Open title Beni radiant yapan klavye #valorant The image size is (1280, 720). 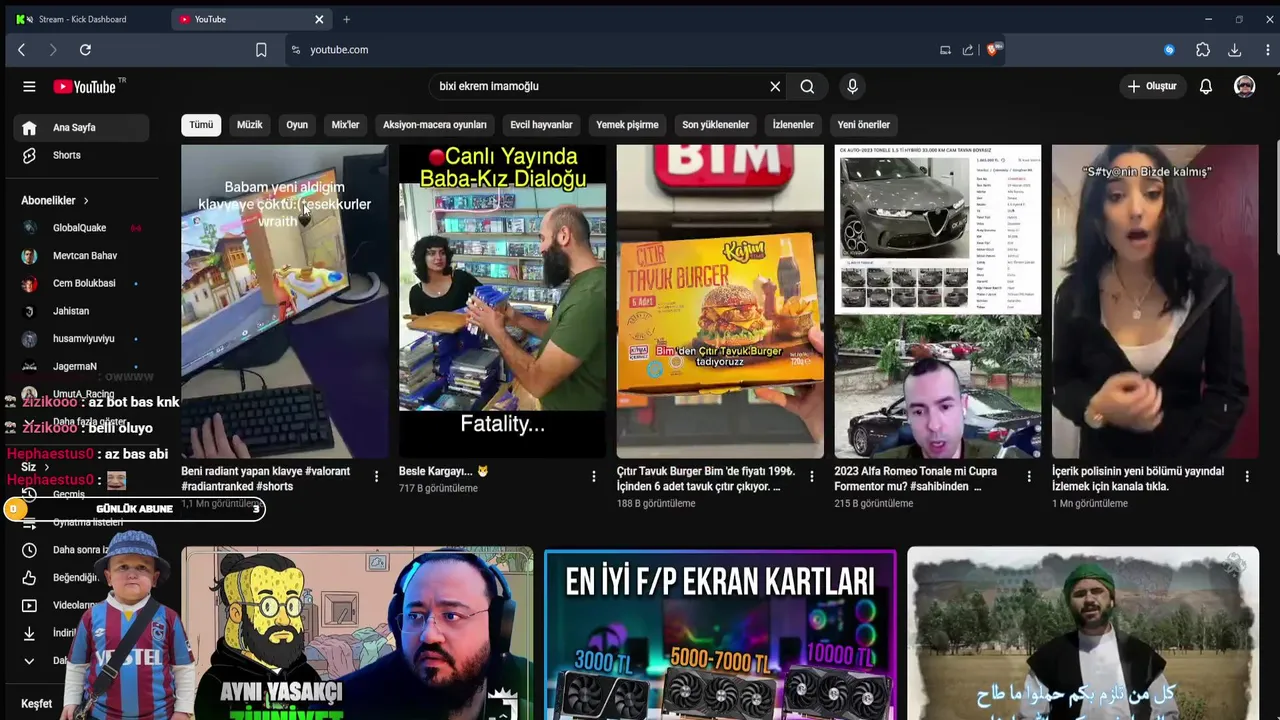[266, 478]
